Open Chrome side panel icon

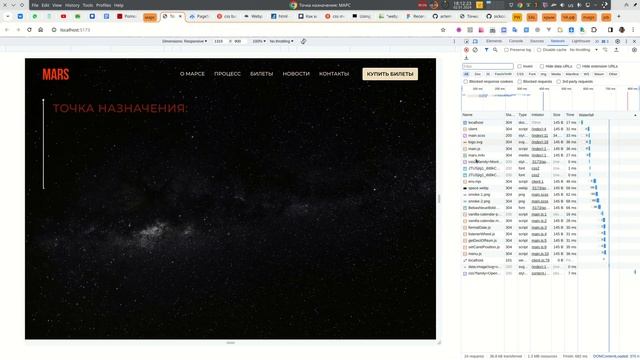tap(611, 30)
